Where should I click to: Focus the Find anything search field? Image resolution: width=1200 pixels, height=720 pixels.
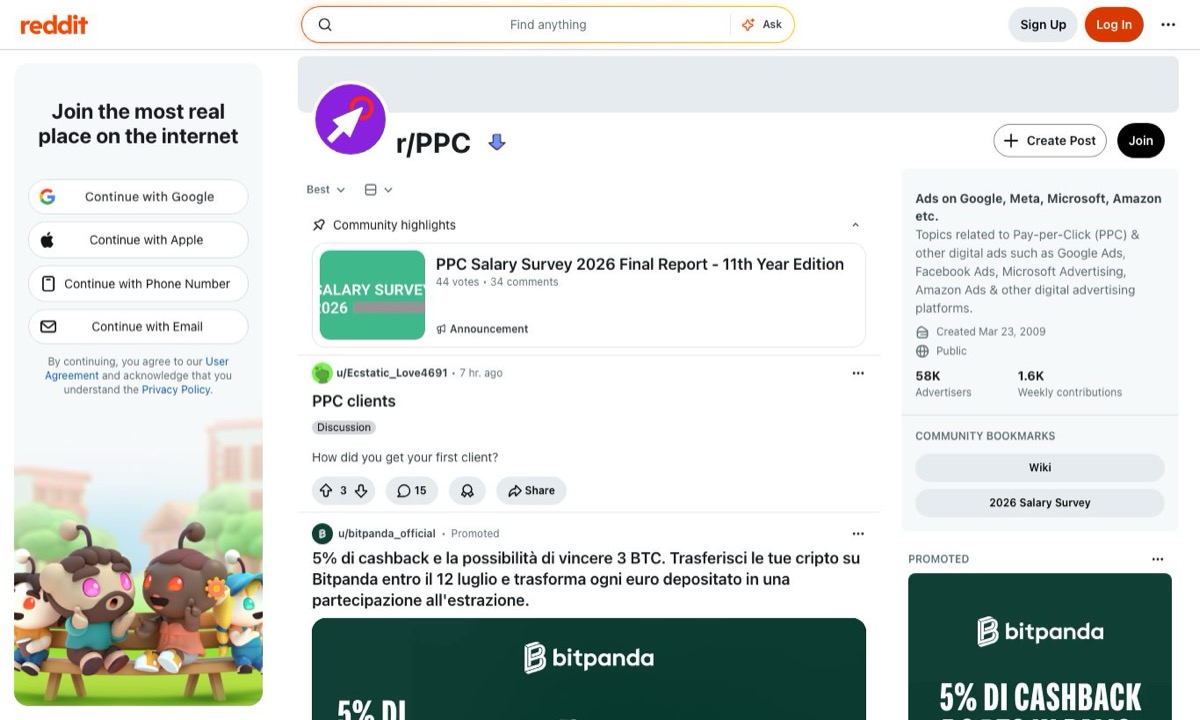(x=548, y=25)
